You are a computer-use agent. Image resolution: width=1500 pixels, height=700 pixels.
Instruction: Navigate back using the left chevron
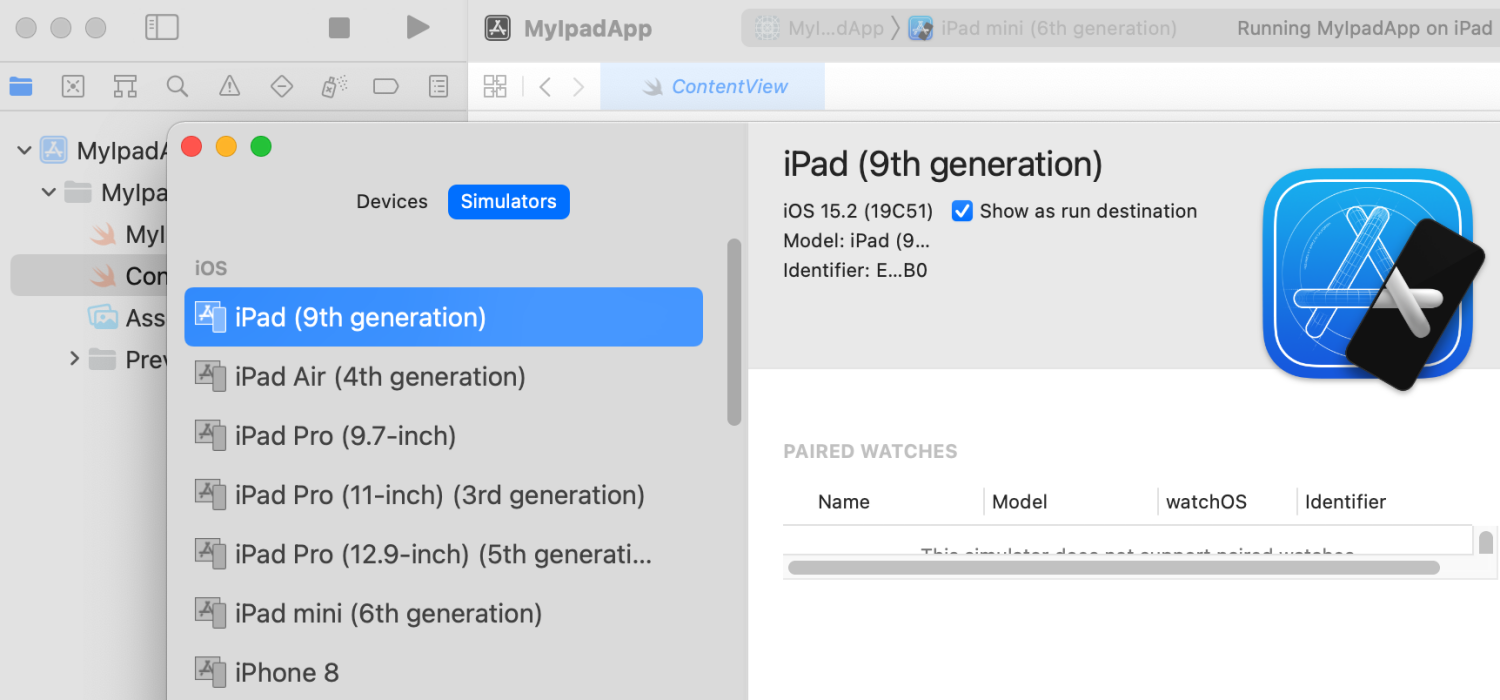545,86
